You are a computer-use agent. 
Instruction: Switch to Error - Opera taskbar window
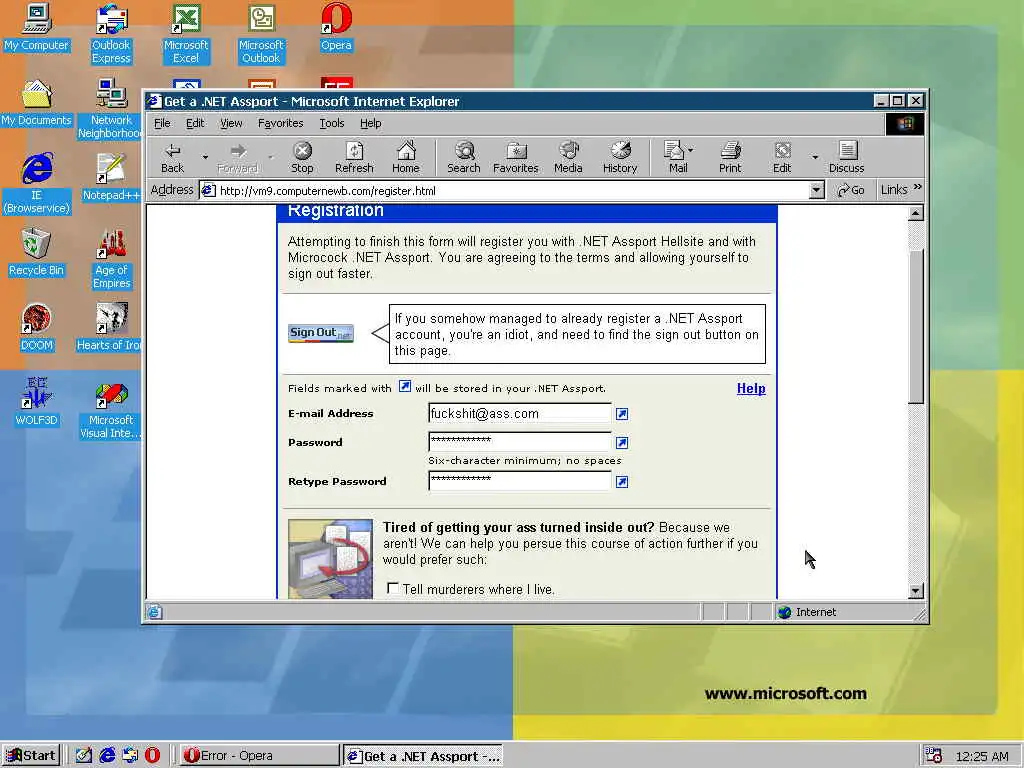click(259, 756)
